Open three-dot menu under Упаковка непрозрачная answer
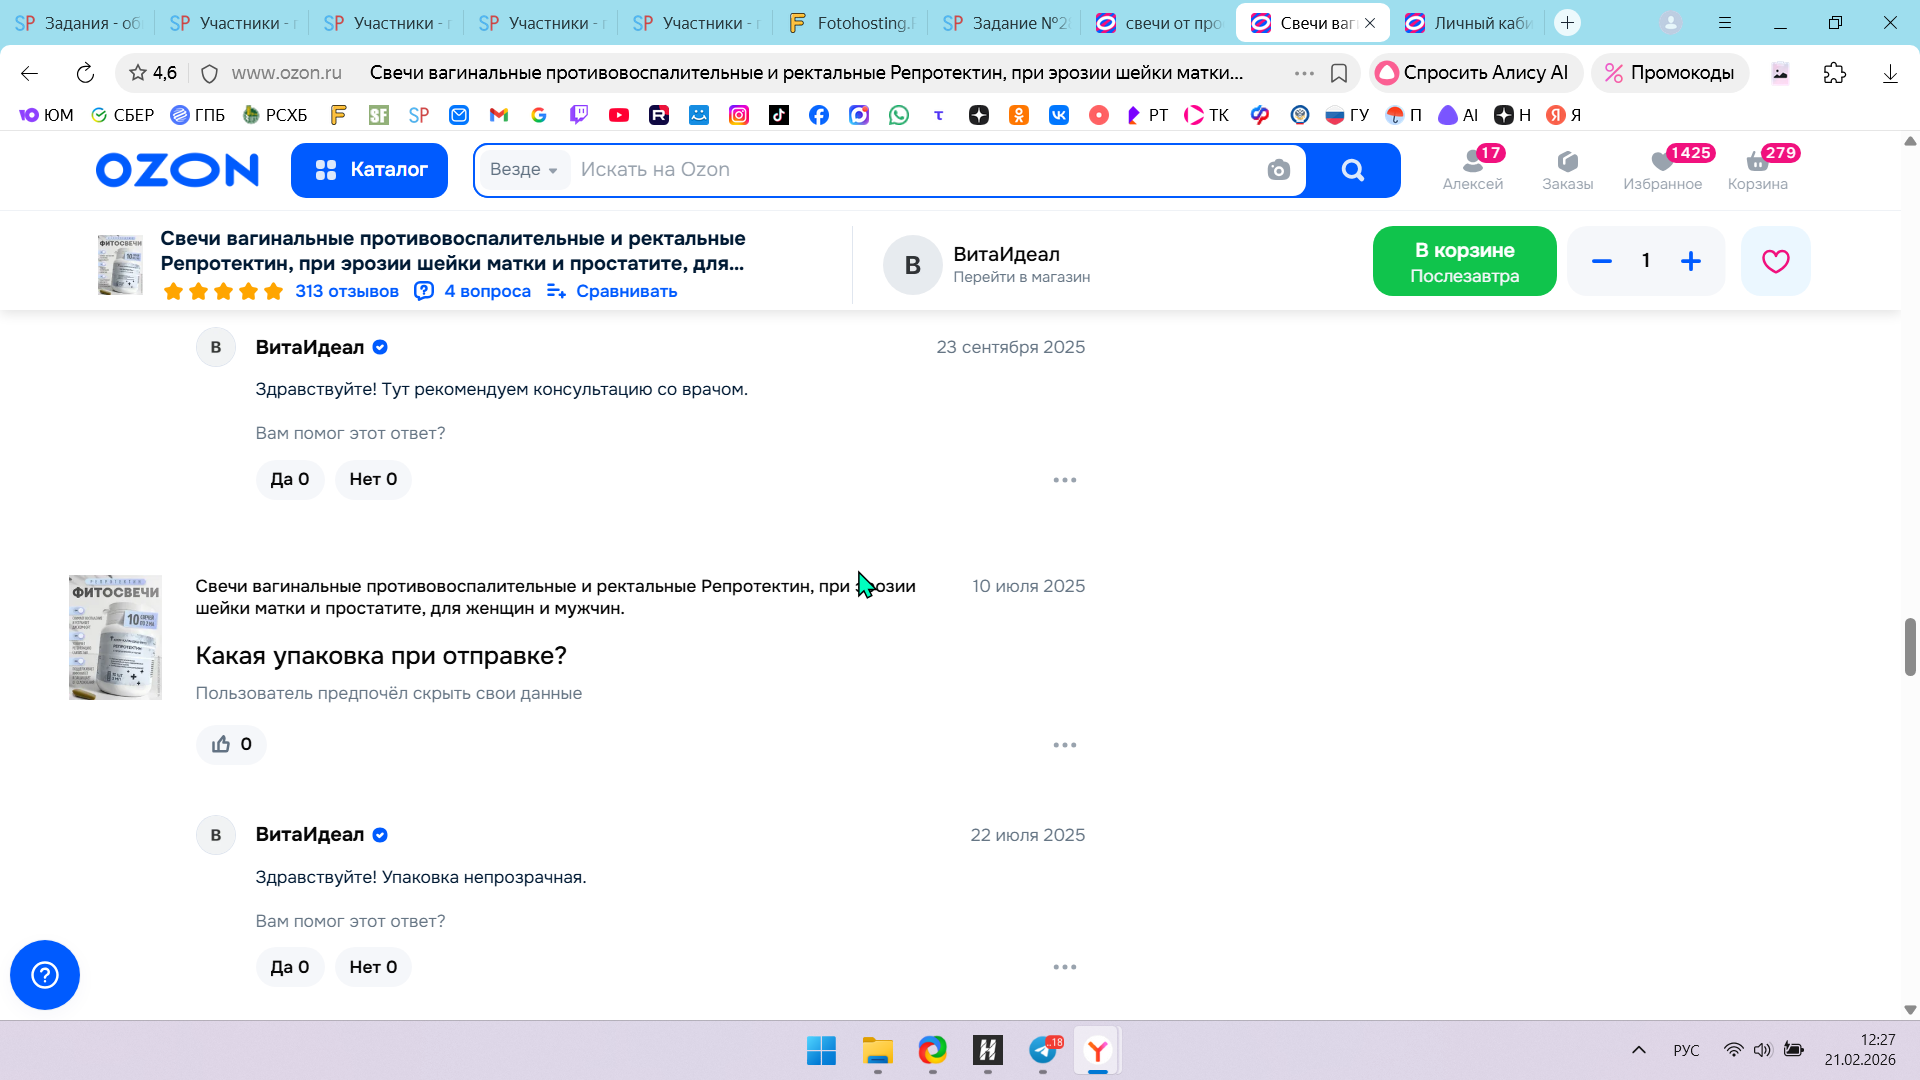Screen dimensions: 1920x1080 (x=1064, y=967)
